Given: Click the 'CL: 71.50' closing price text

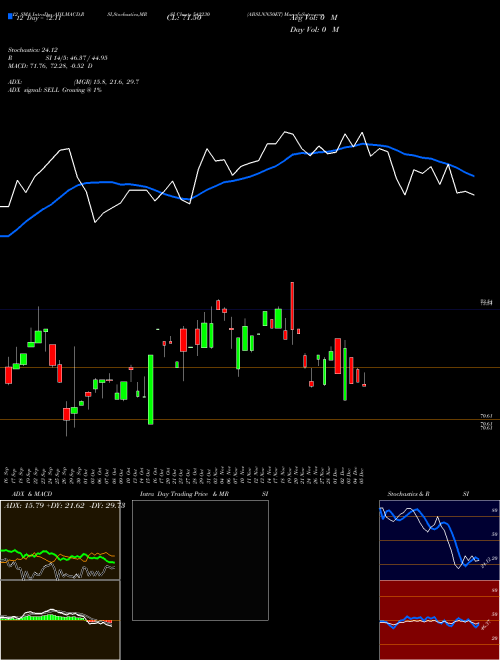Looking at the screenshot, I should click(184, 19).
